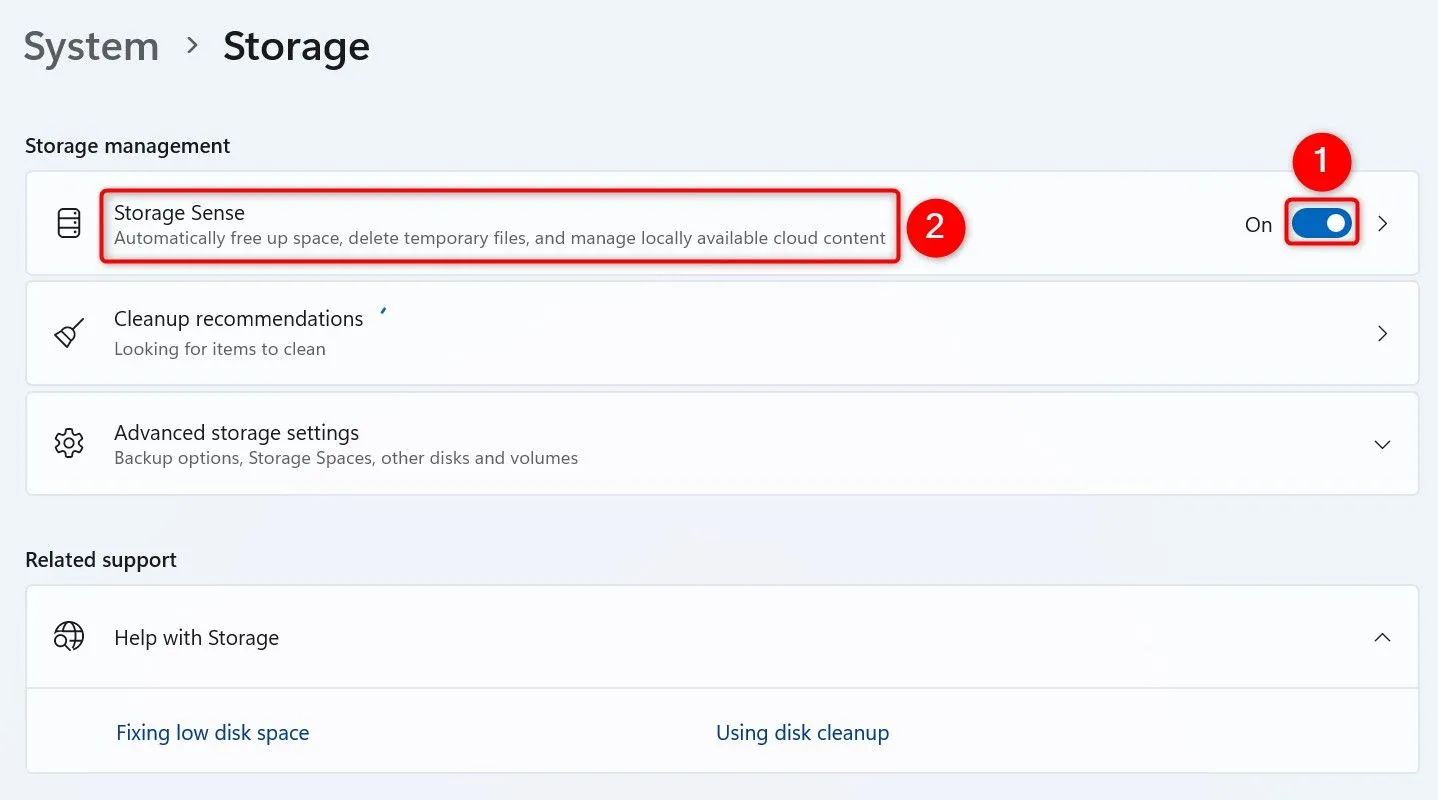Screen dimensions: 1438x800
Task: Click the Advanced storage settings gear icon
Action: coord(67,443)
